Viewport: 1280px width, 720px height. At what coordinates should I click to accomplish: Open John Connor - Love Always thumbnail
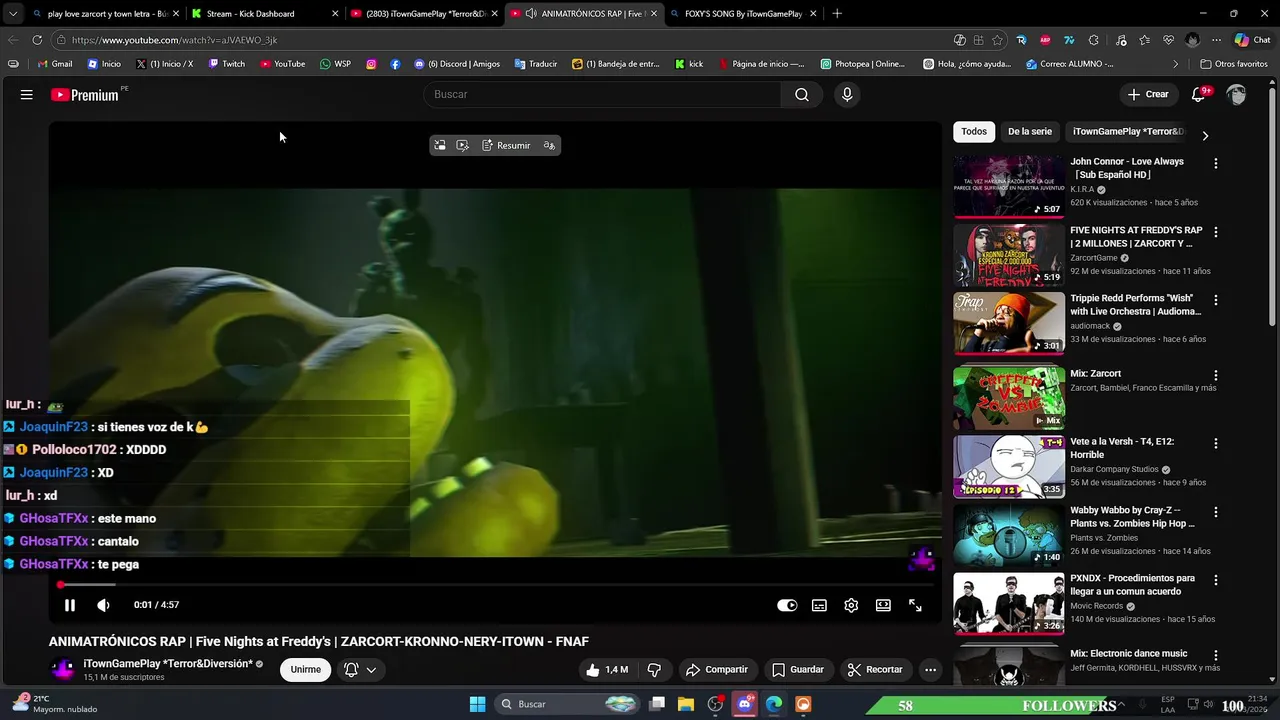(x=1008, y=186)
